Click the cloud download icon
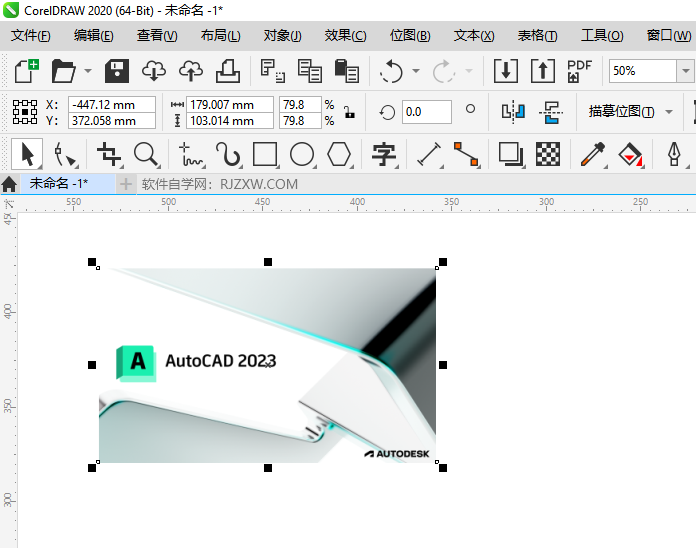The height and width of the screenshot is (548, 696). point(154,71)
